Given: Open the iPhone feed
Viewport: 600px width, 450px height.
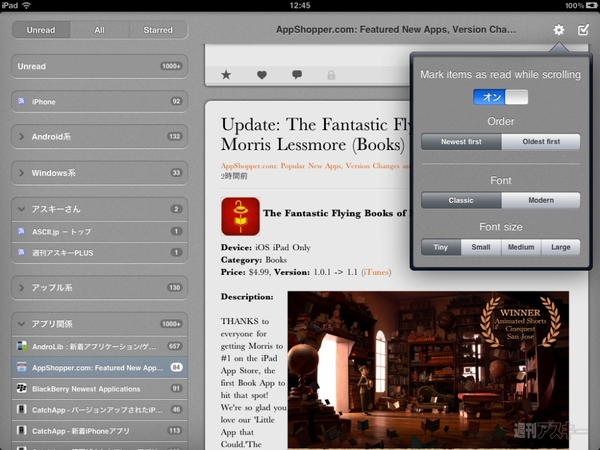Looking at the screenshot, I should (x=99, y=101).
